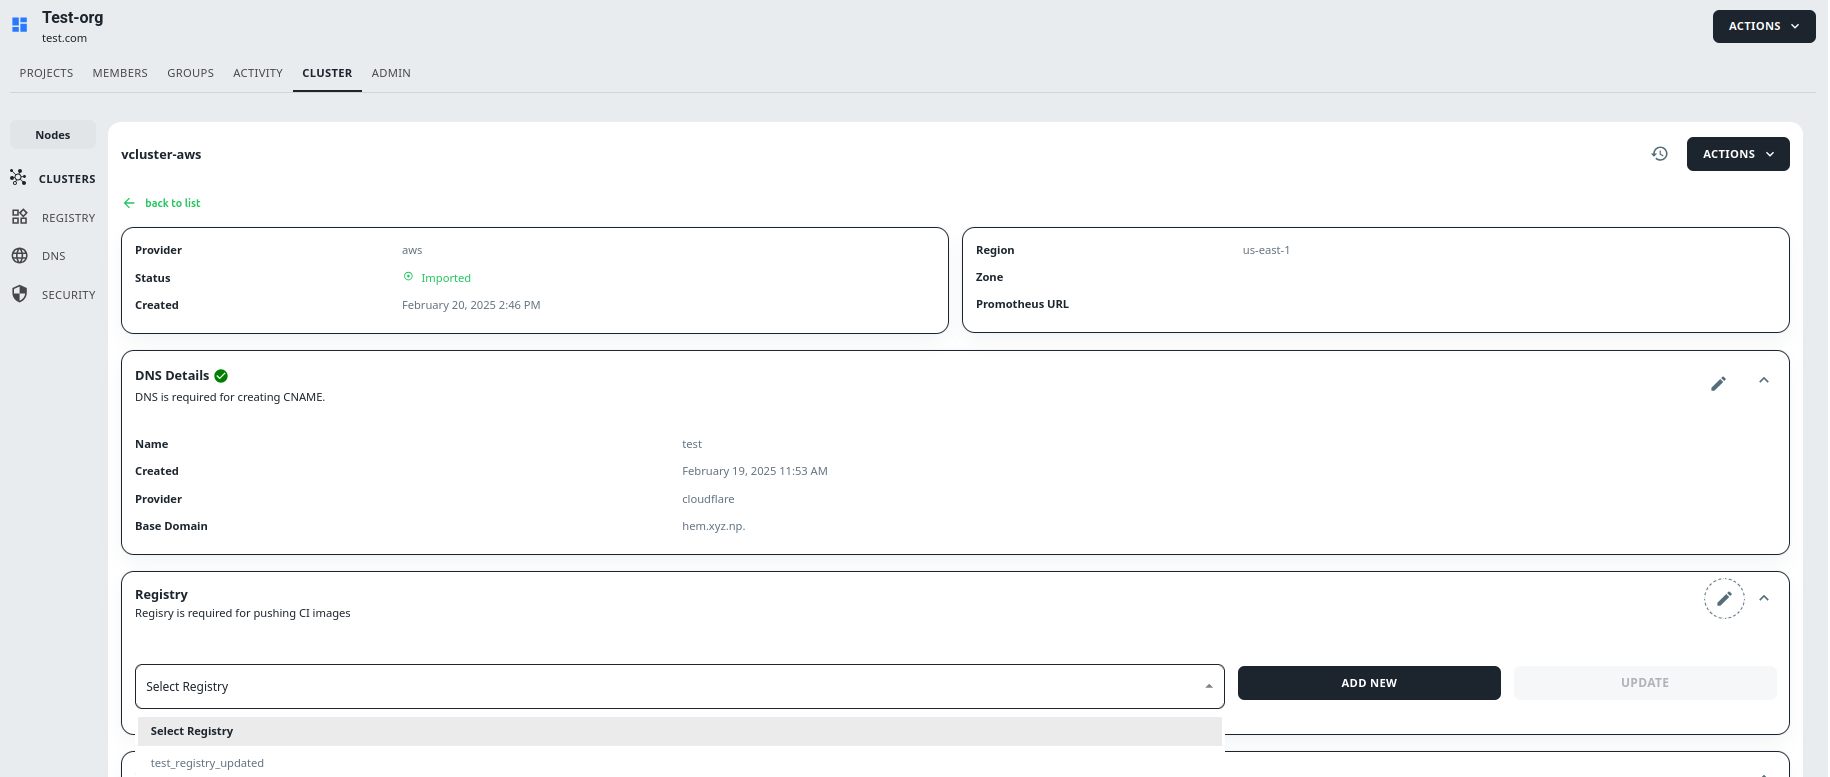
Task: Click the hem.xyz.np. base domain value
Action: point(714,526)
